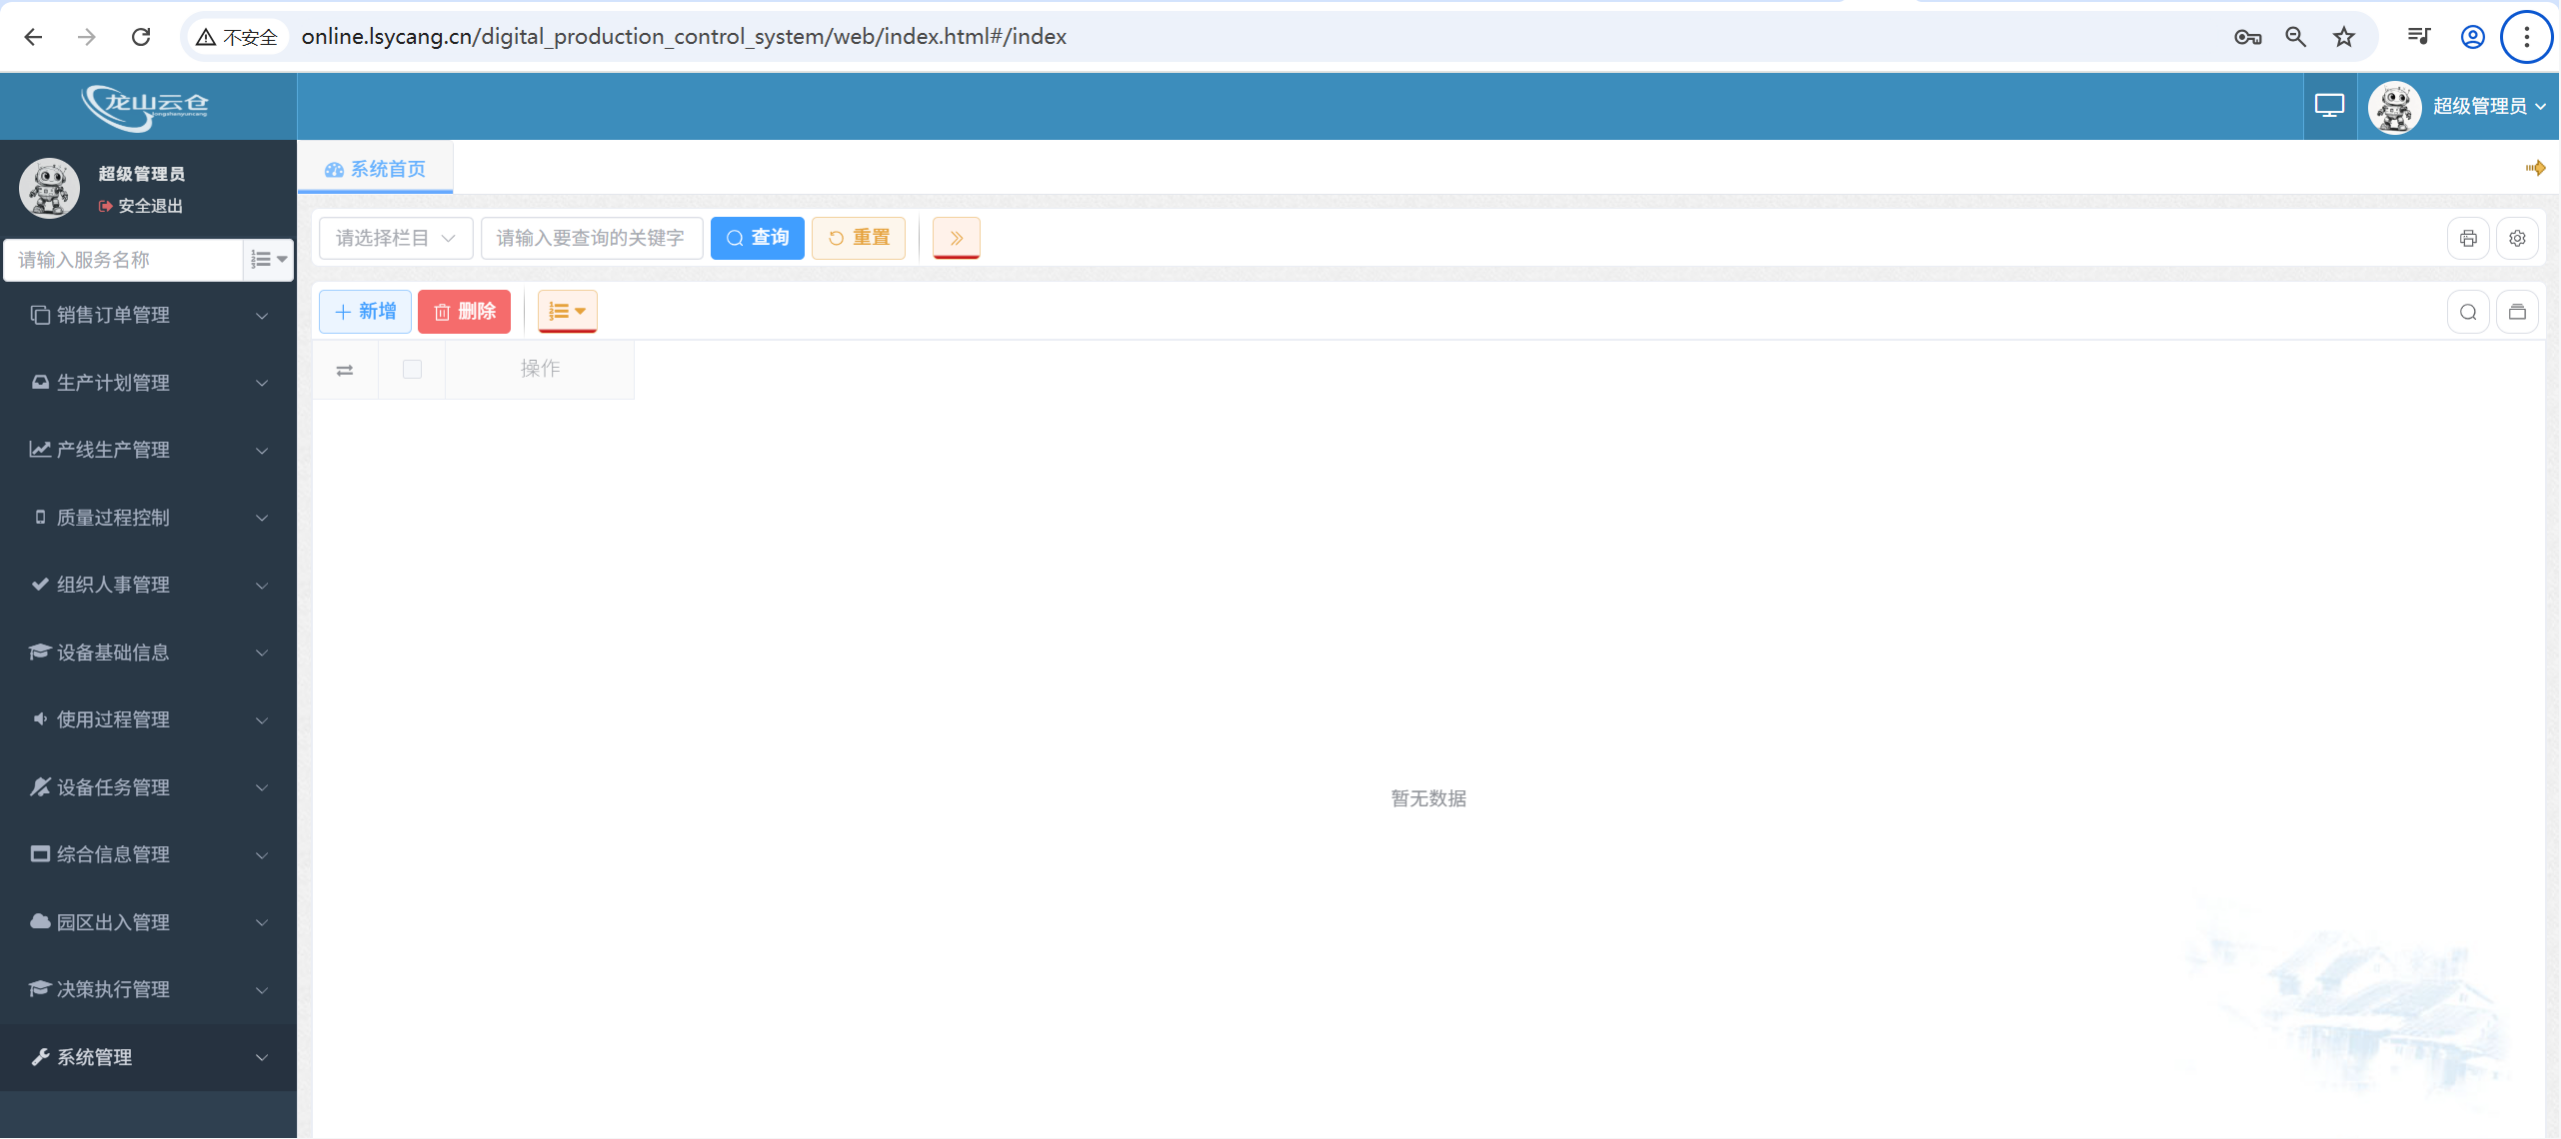Click the orange double-chevron expand icon
Image resolution: width=2561 pixels, height=1139 pixels.
tap(956, 238)
